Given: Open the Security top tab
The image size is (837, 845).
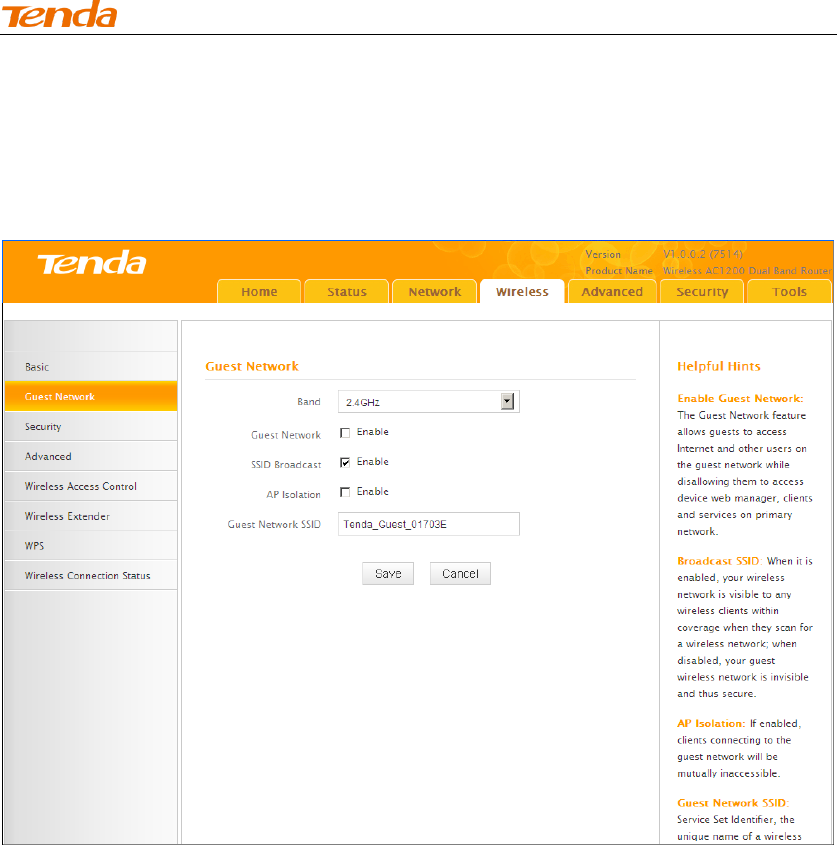Looking at the screenshot, I should coord(702,292).
